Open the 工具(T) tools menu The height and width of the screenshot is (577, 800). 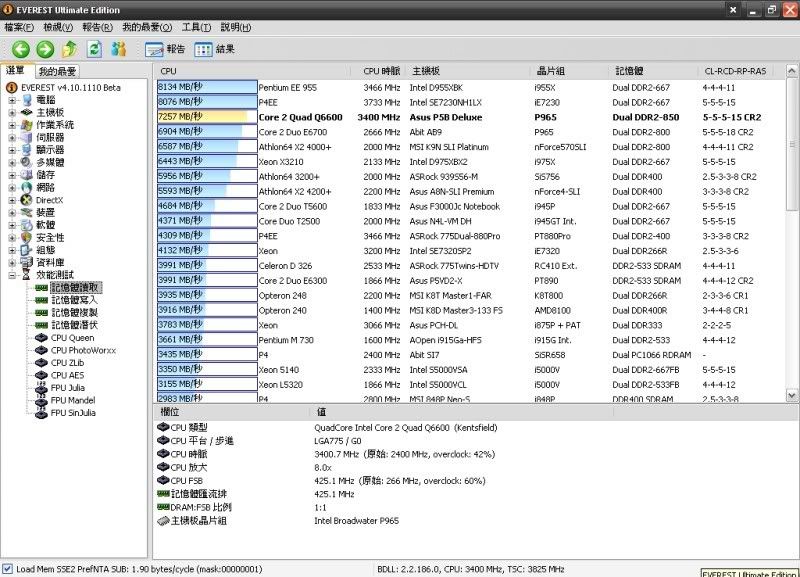(x=196, y=27)
